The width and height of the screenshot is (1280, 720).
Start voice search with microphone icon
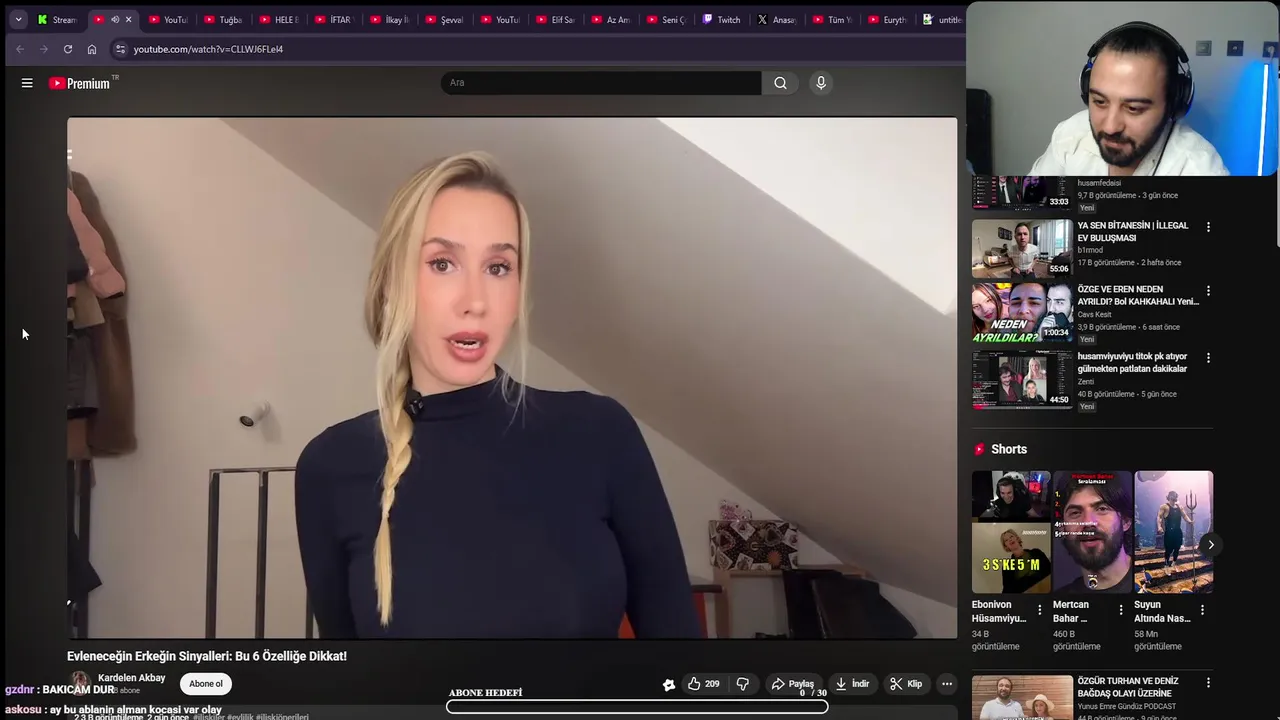click(x=821, y=83)
